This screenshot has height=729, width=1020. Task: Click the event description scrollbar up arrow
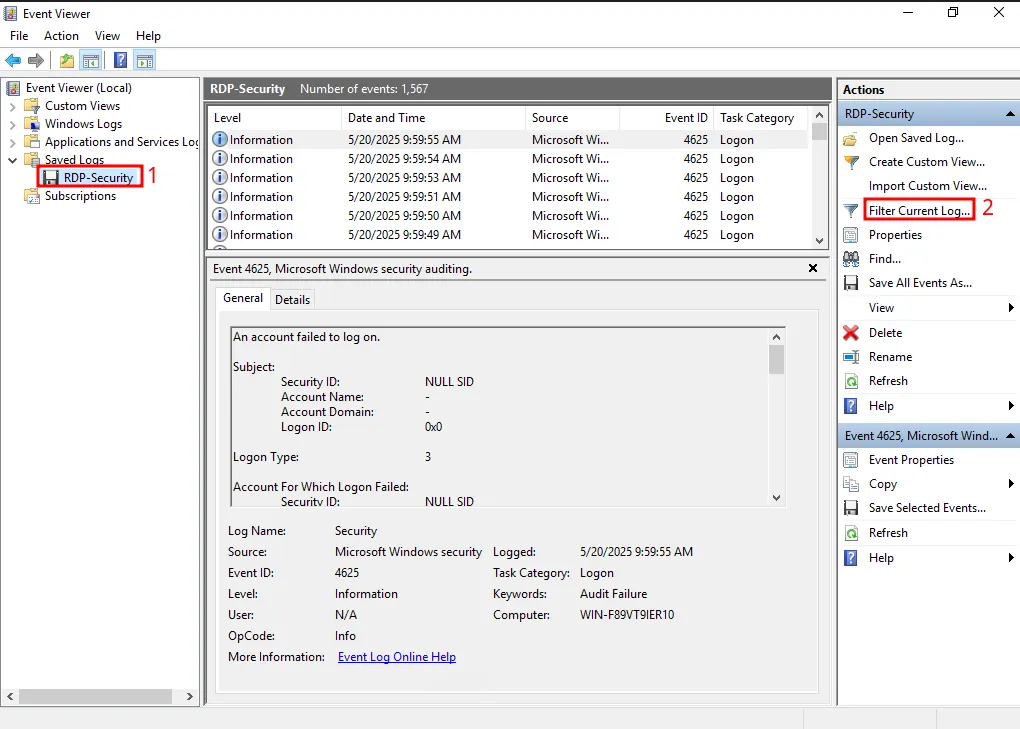click(x=776, y=337)
